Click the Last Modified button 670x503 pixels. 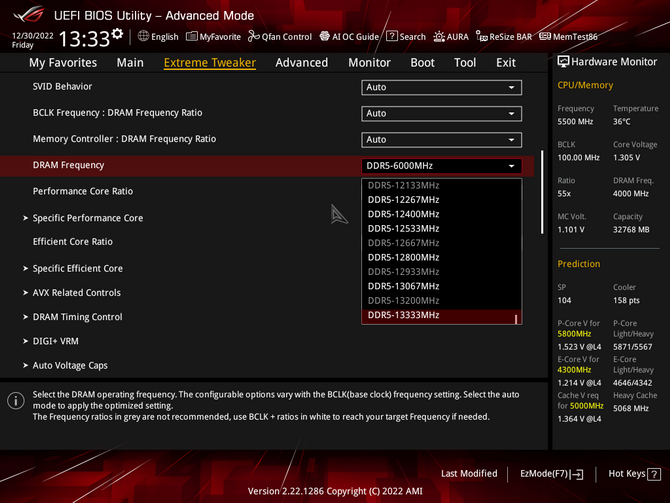click(469, 474)
